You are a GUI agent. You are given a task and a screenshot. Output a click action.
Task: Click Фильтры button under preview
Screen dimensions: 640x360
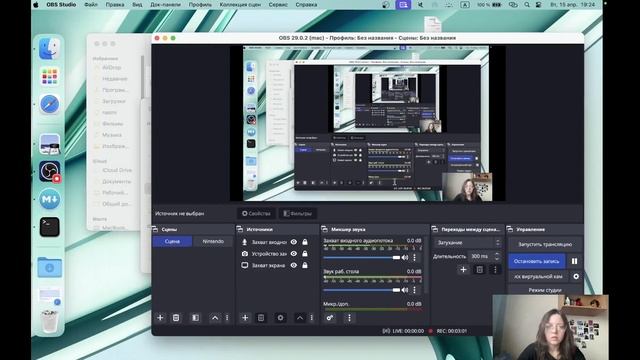pyautogui.click(x=298, y=213)
